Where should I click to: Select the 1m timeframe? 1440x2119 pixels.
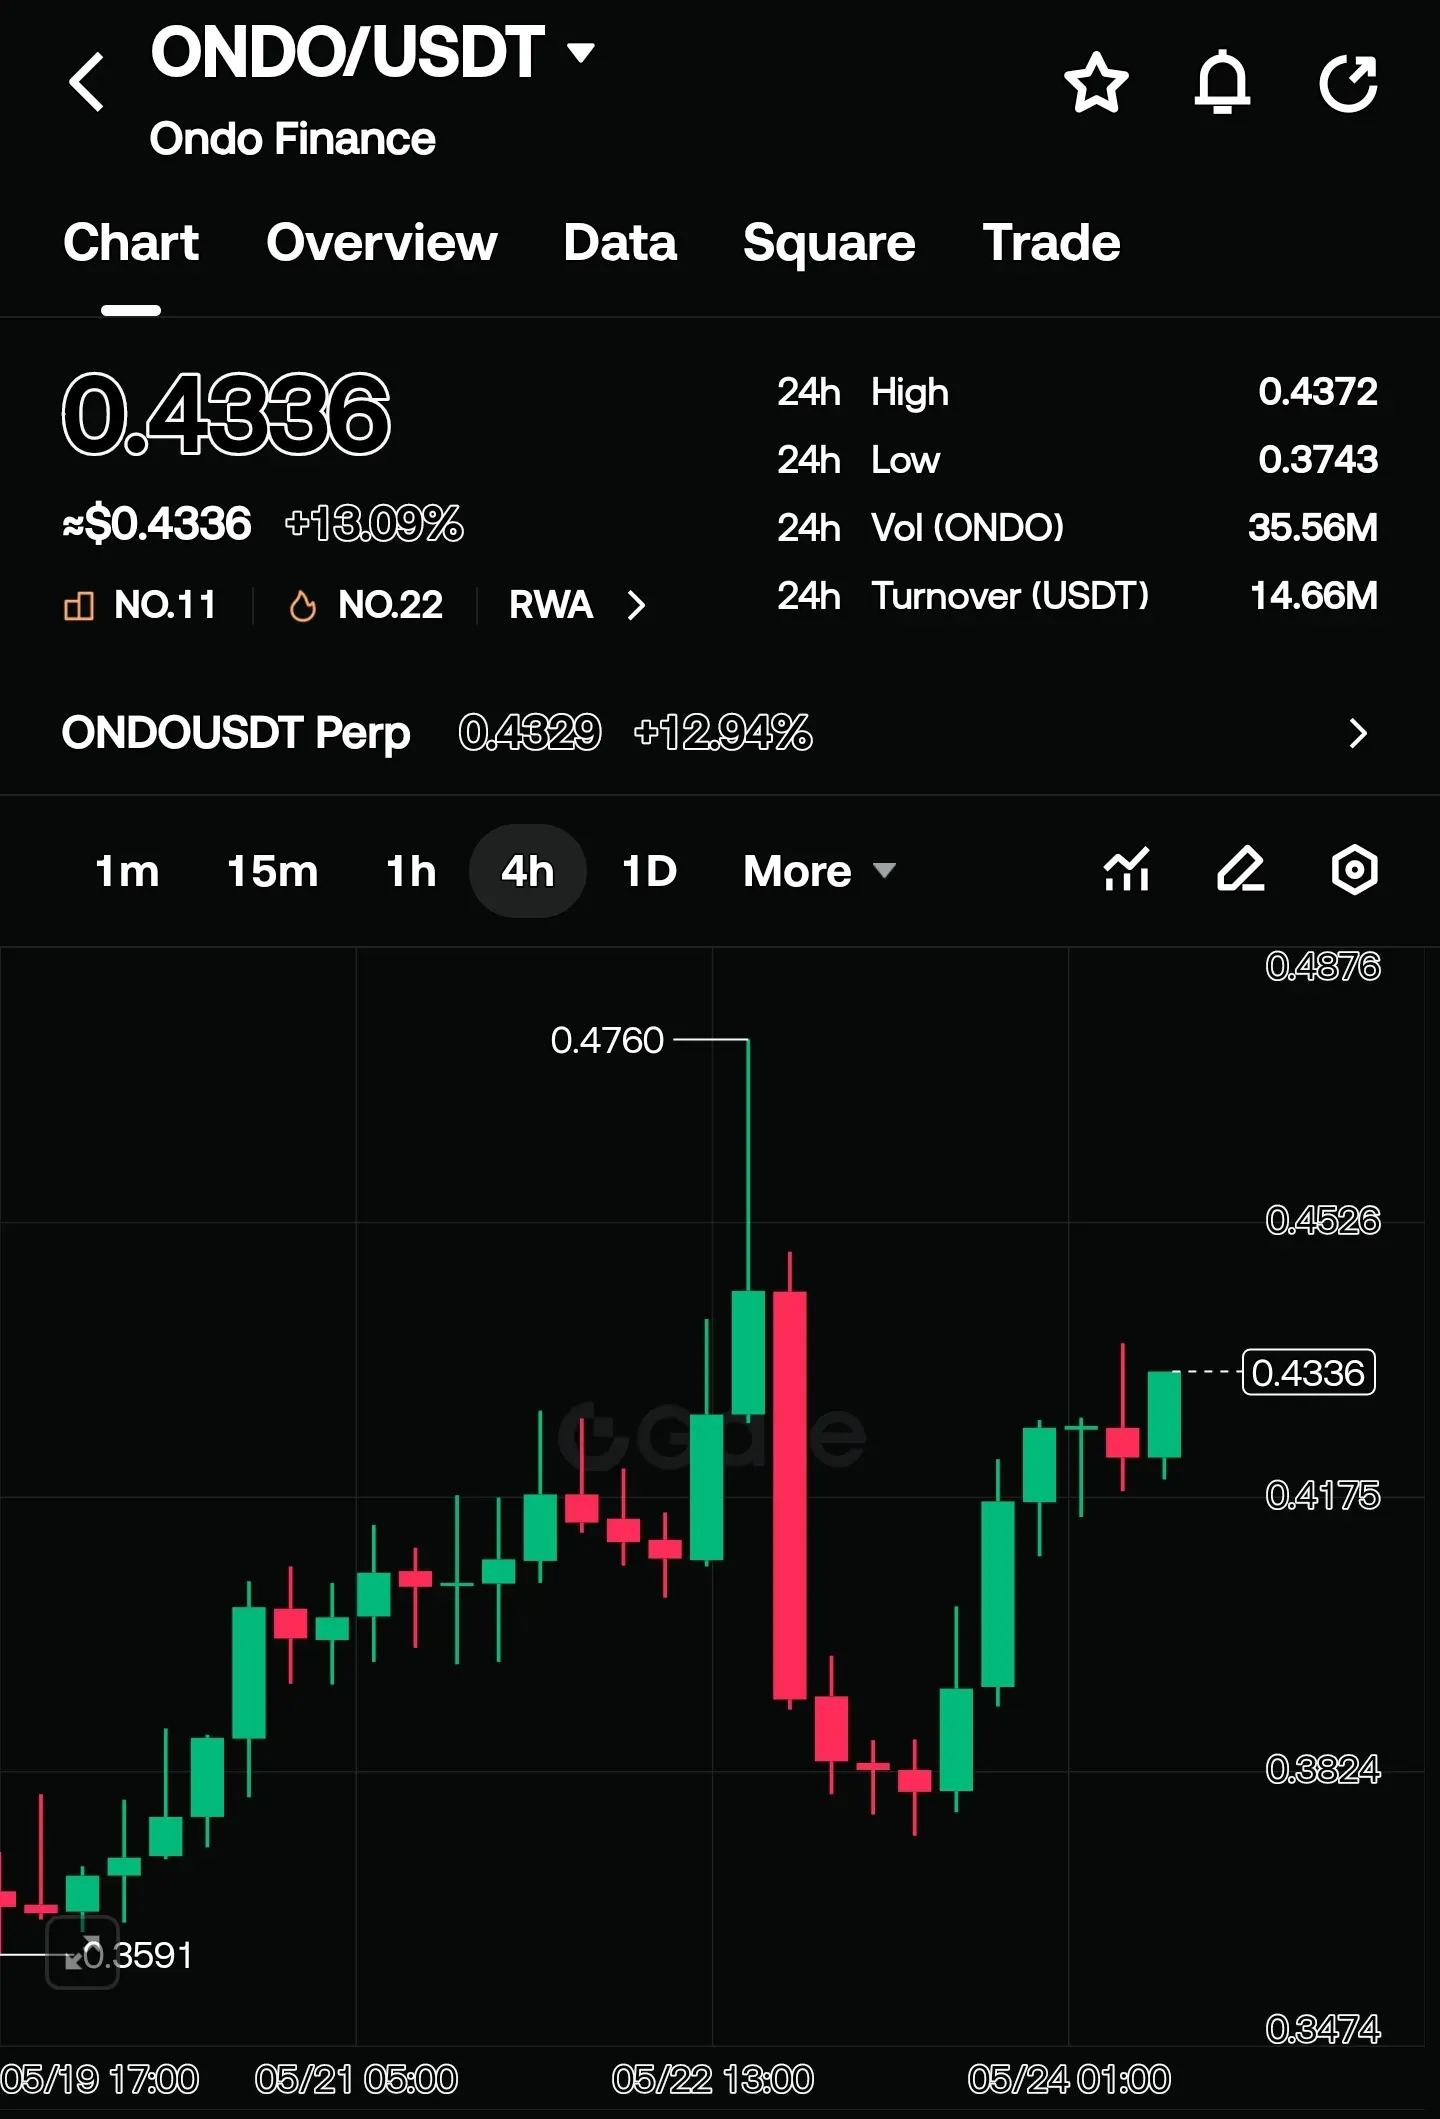click(x=127, y=871)
